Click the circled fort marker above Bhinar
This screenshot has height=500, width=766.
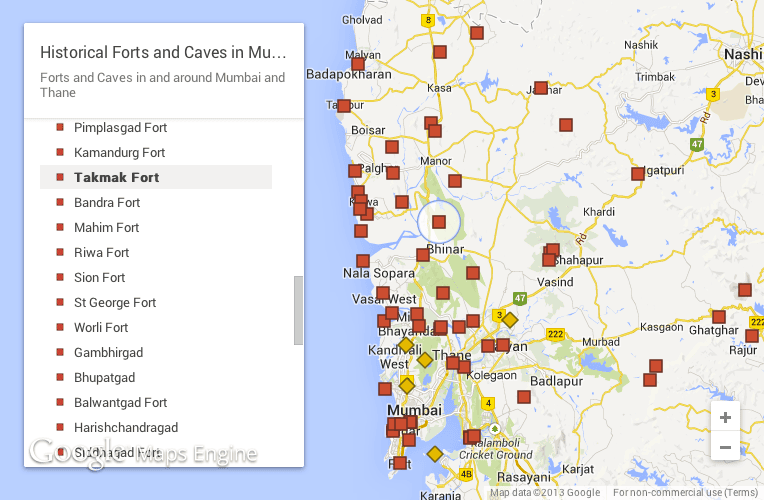[438, 222]
